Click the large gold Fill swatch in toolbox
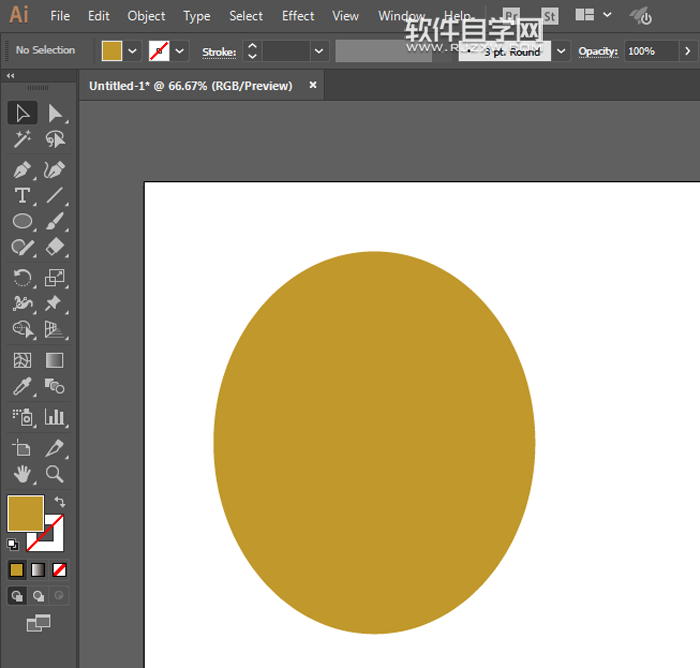 click(x=25, y=513)
